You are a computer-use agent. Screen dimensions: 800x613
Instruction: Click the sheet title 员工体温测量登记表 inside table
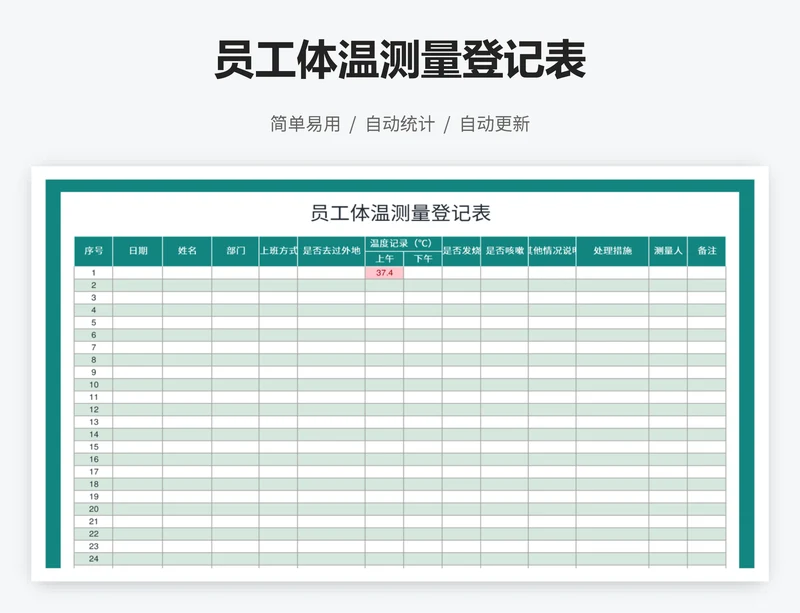click(401, 213)
